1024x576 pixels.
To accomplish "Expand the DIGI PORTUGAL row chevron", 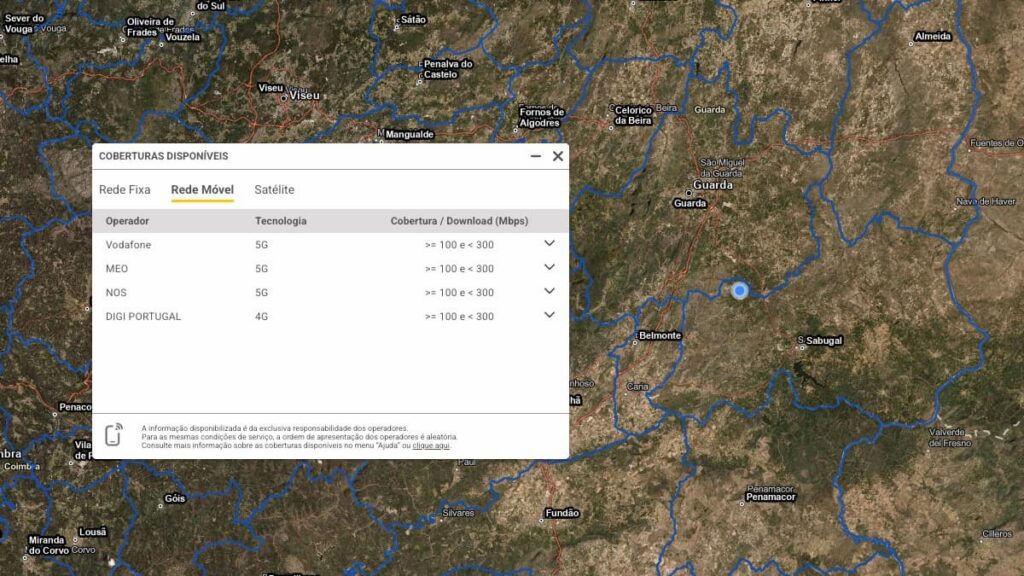I will click(549, 315).
